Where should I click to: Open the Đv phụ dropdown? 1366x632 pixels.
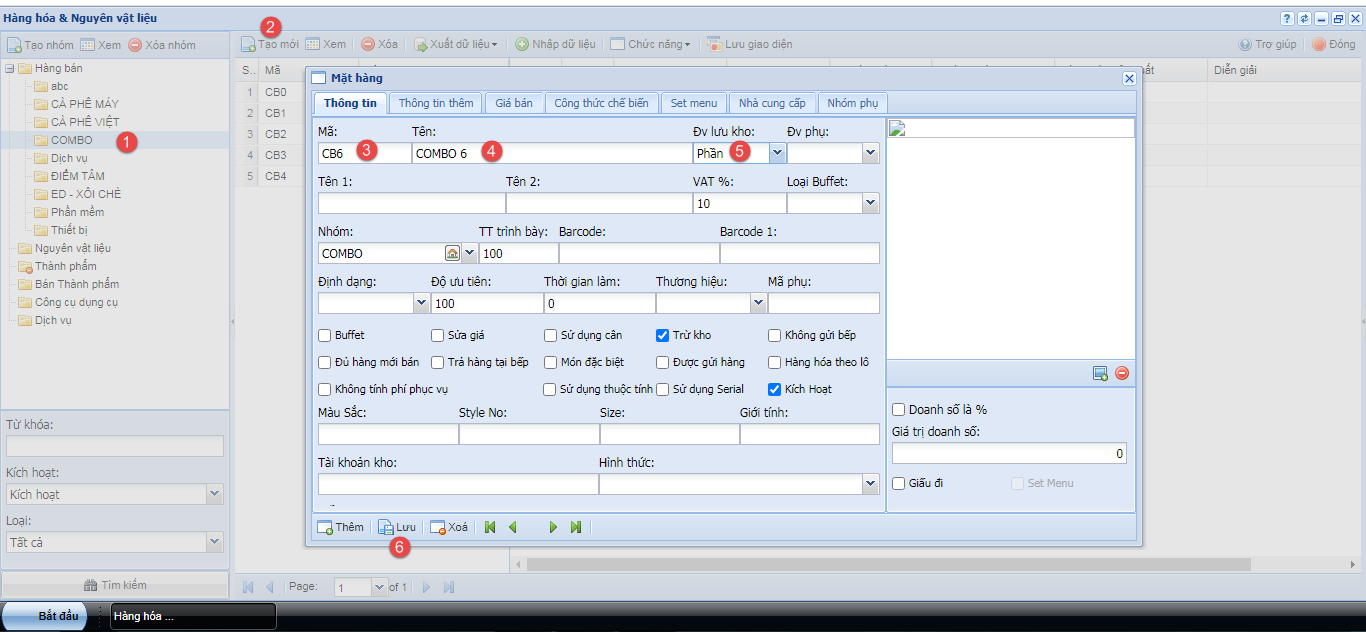tap(871, 153)
